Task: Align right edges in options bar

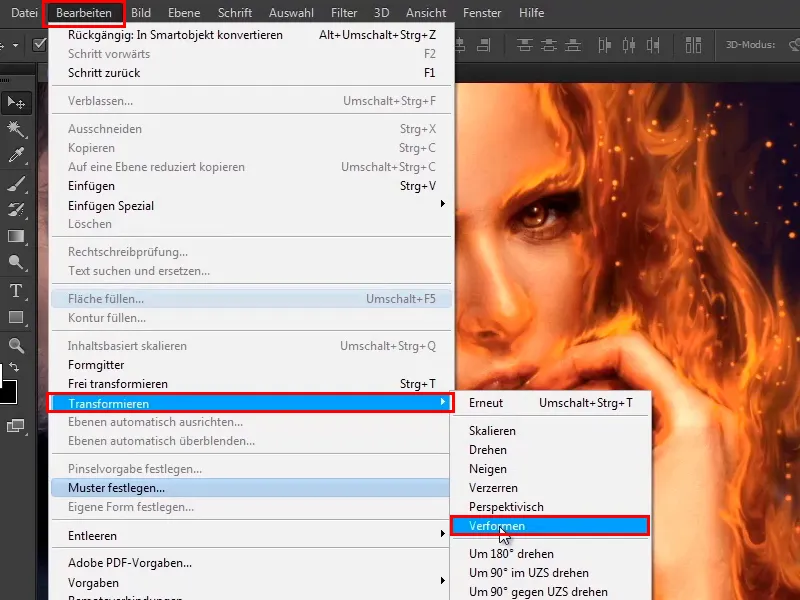Action: pos(483,45)
